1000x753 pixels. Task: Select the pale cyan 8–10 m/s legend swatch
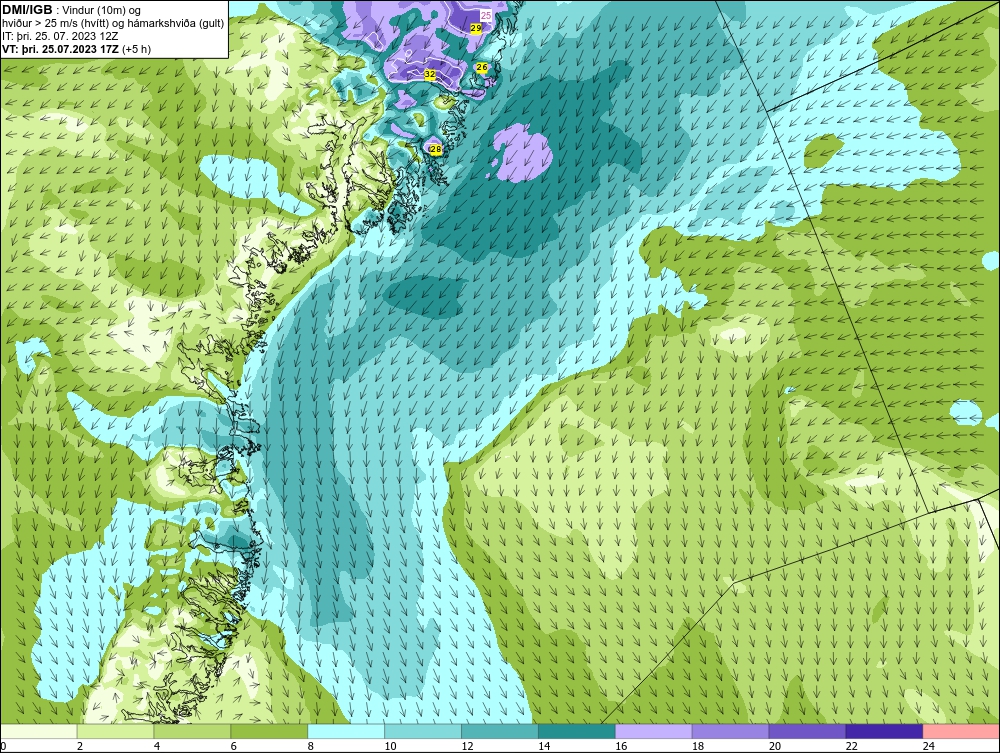coord(346,731)
